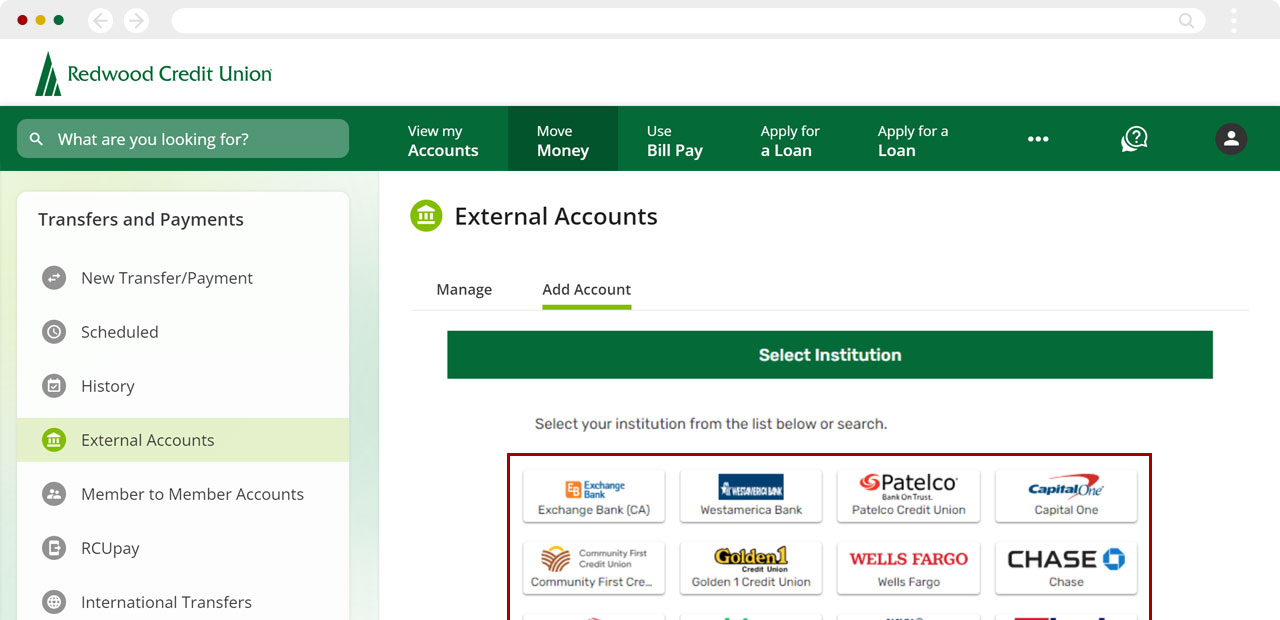The width and height of the screenshot is (1280, 620).
Task: Click the Scheduled clock icon
Action: point(54,332)
